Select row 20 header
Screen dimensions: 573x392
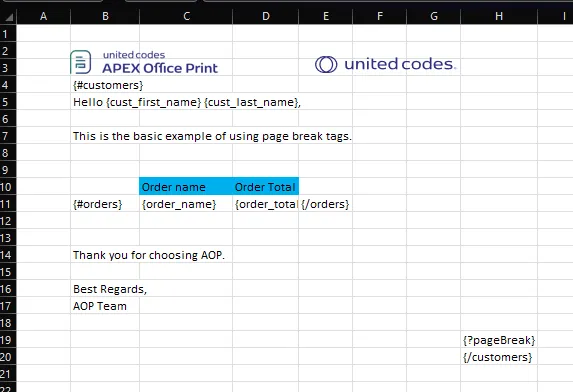click(8, 357)
